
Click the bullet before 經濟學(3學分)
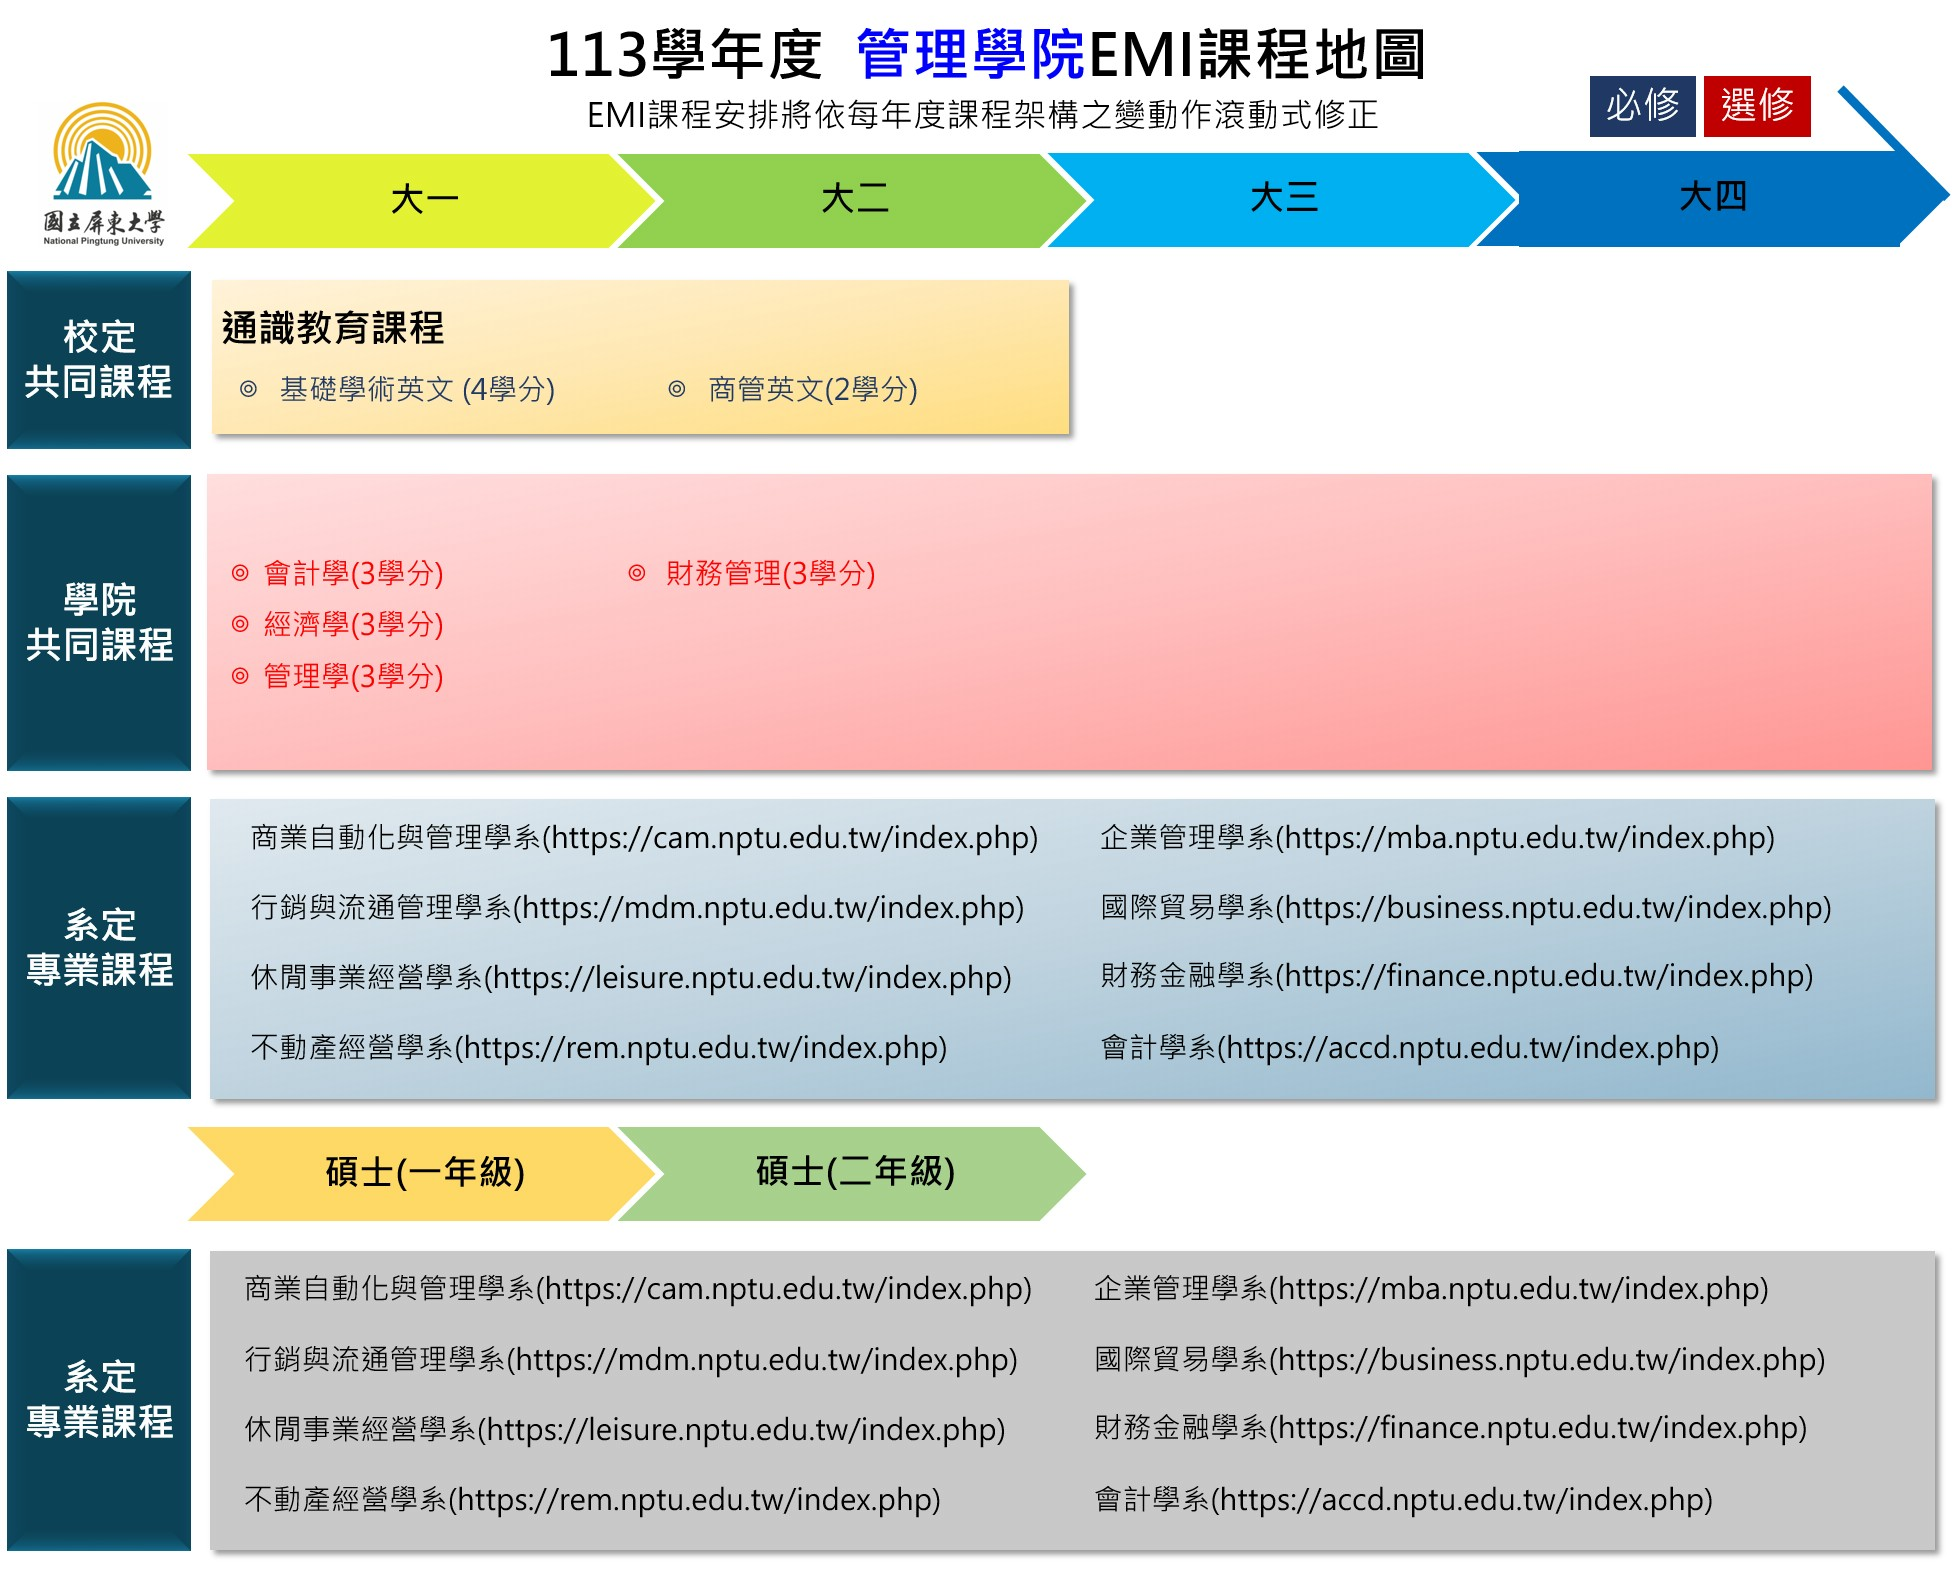coord(240,624)
